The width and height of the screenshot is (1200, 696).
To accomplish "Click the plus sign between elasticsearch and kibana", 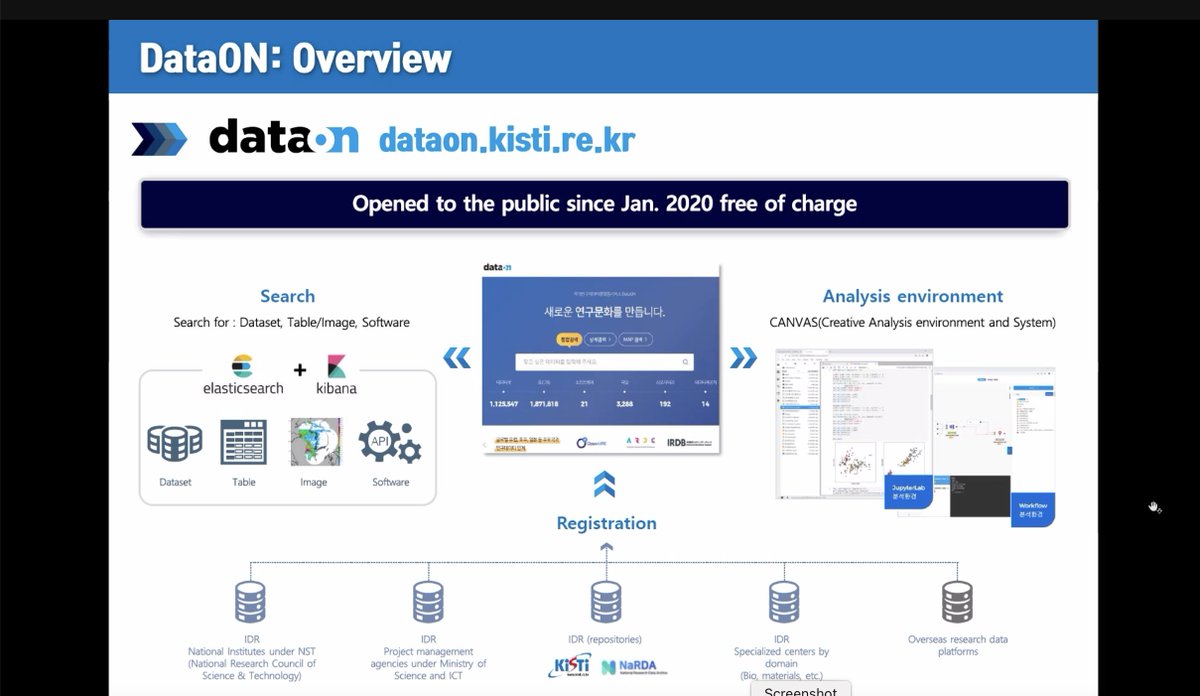I will 299,370.
